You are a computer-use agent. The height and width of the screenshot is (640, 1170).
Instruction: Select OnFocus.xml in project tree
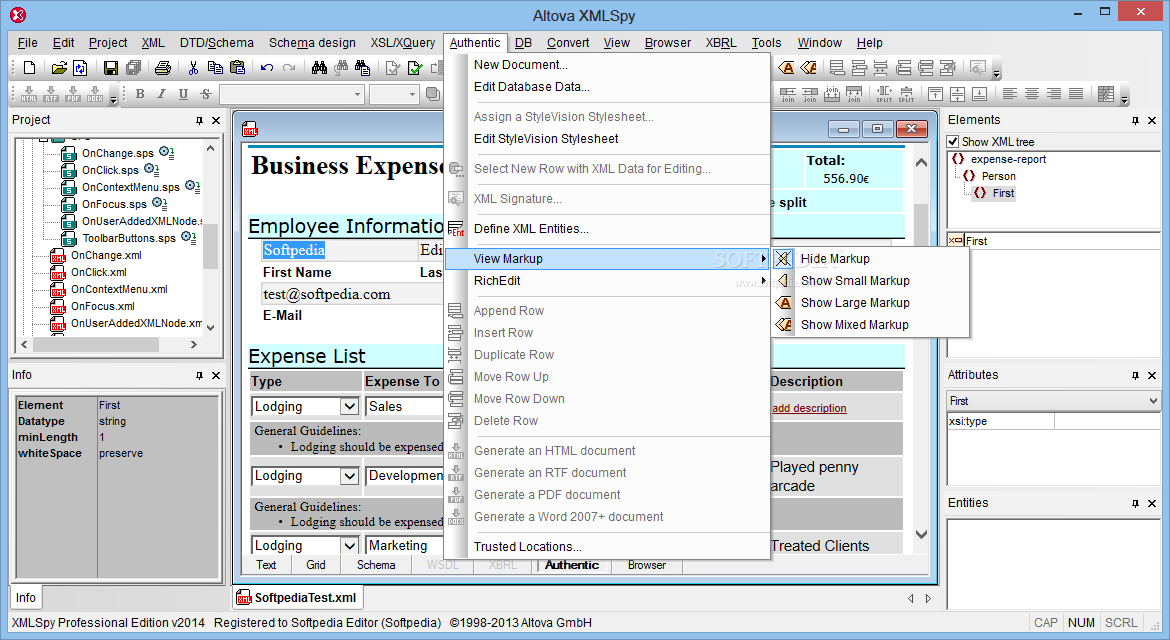(x=102, y=306)
